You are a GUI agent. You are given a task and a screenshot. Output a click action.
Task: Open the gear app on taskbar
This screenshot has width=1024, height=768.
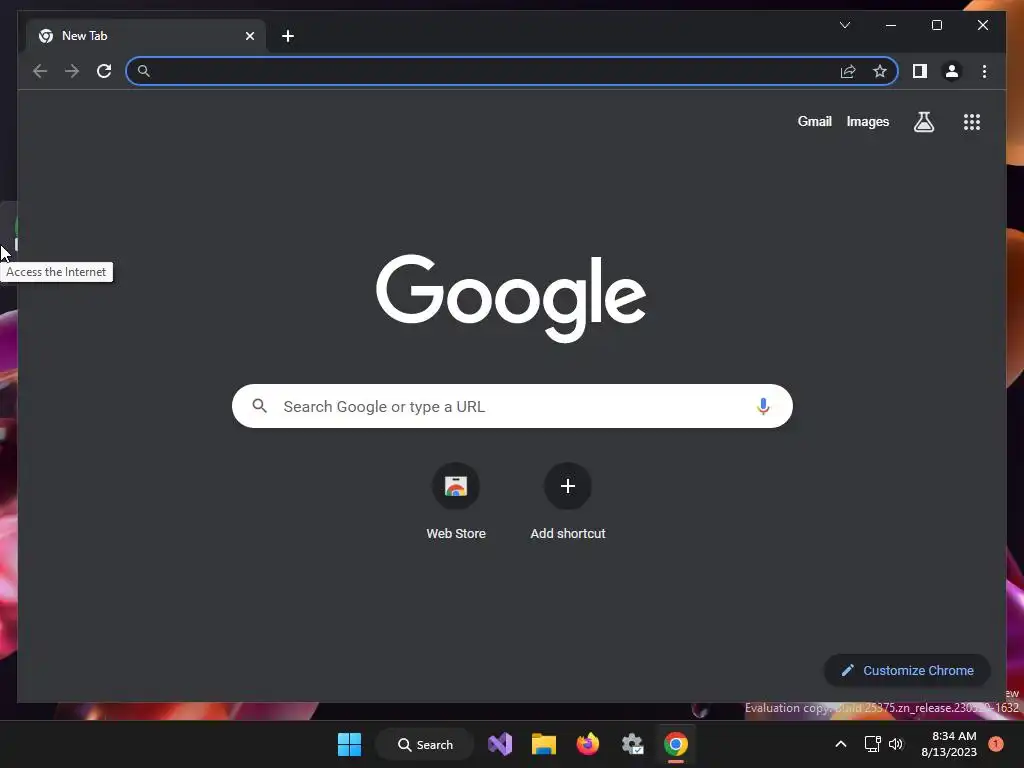tap(632, 744)
